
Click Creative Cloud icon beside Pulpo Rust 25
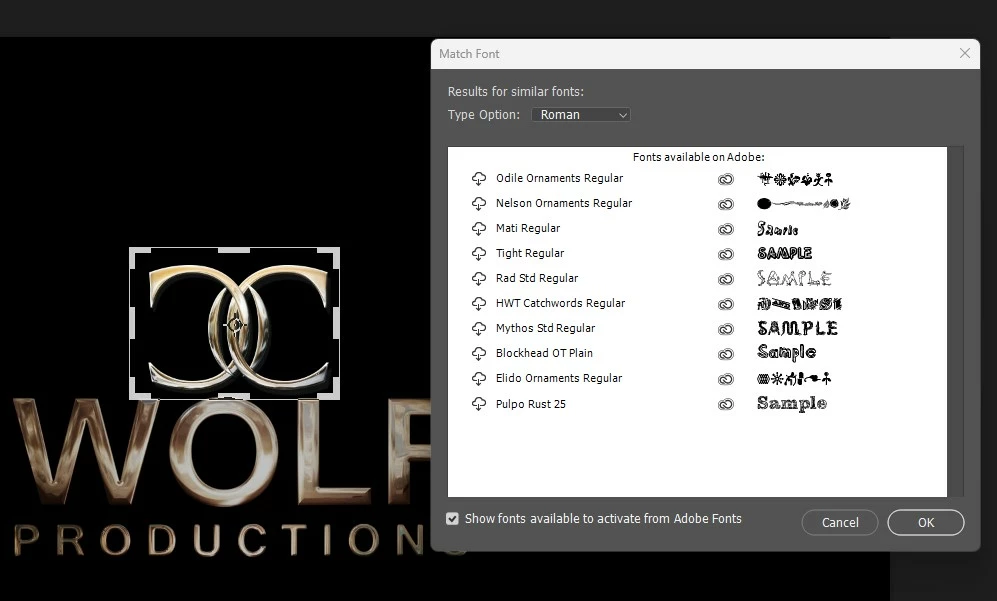[x=725, y=404]
